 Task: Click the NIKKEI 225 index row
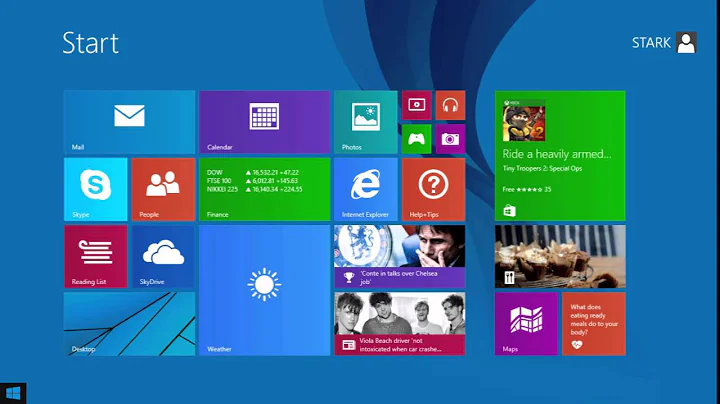tap(254, 189)
